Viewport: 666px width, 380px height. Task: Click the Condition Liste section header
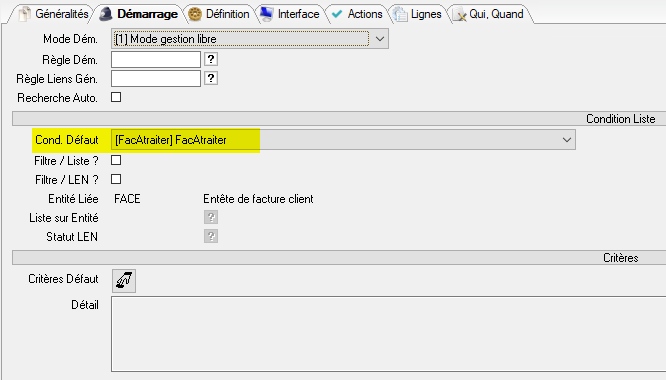click(621, 119)
